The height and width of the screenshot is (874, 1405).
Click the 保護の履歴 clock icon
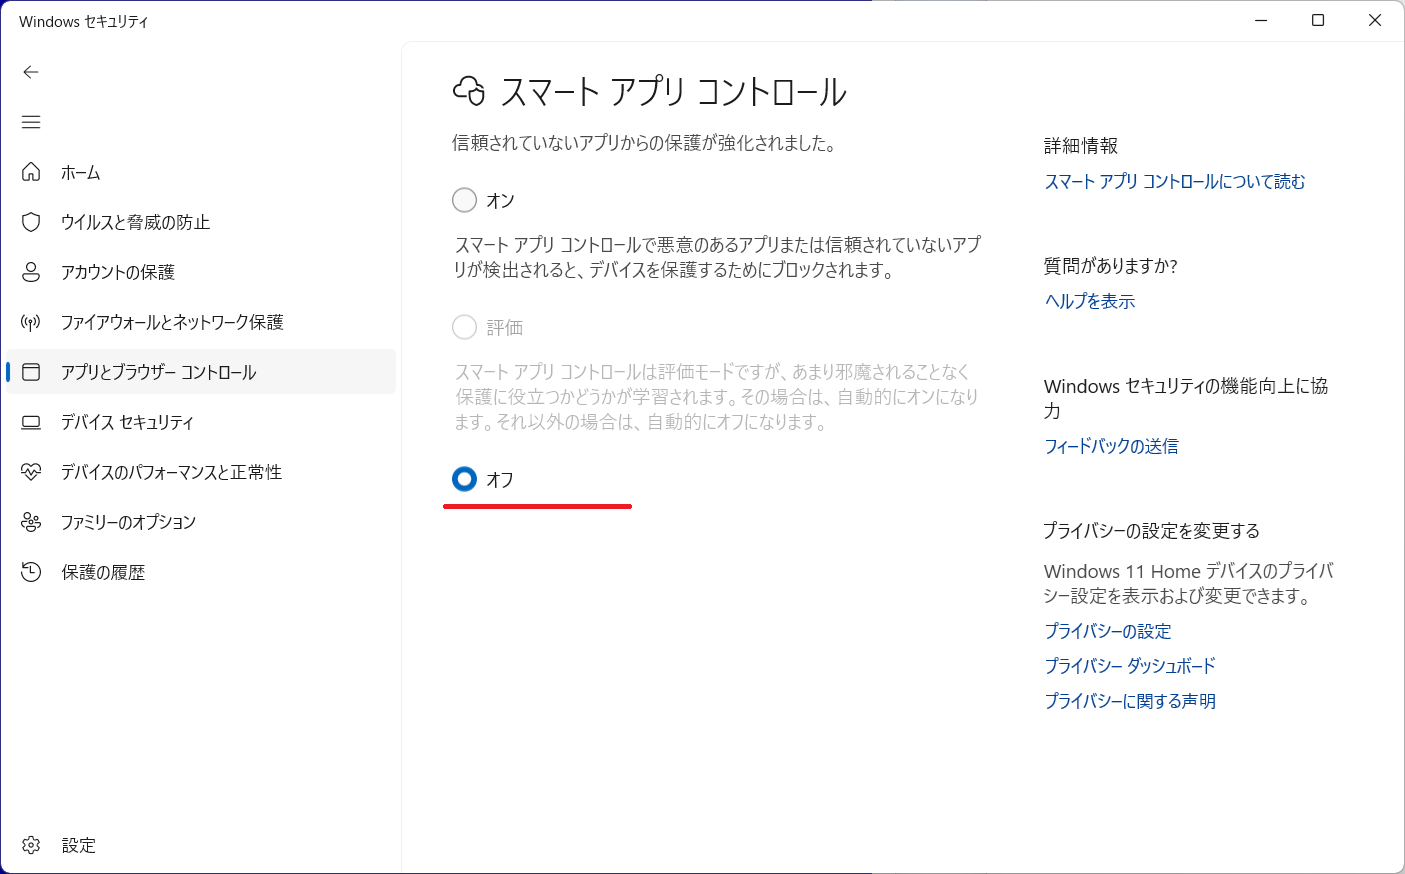[x=31, y=572]
